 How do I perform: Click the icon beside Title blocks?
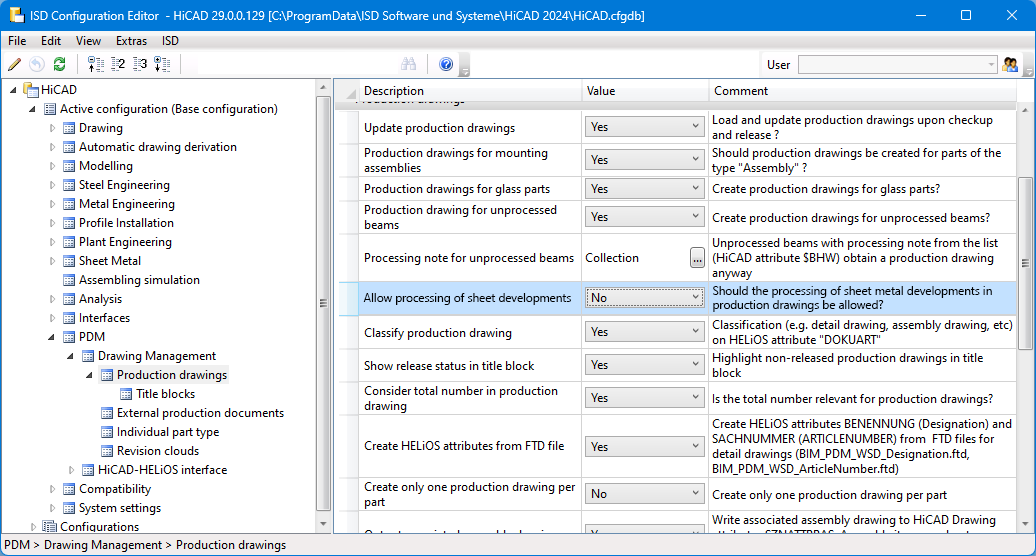[126, 394]
